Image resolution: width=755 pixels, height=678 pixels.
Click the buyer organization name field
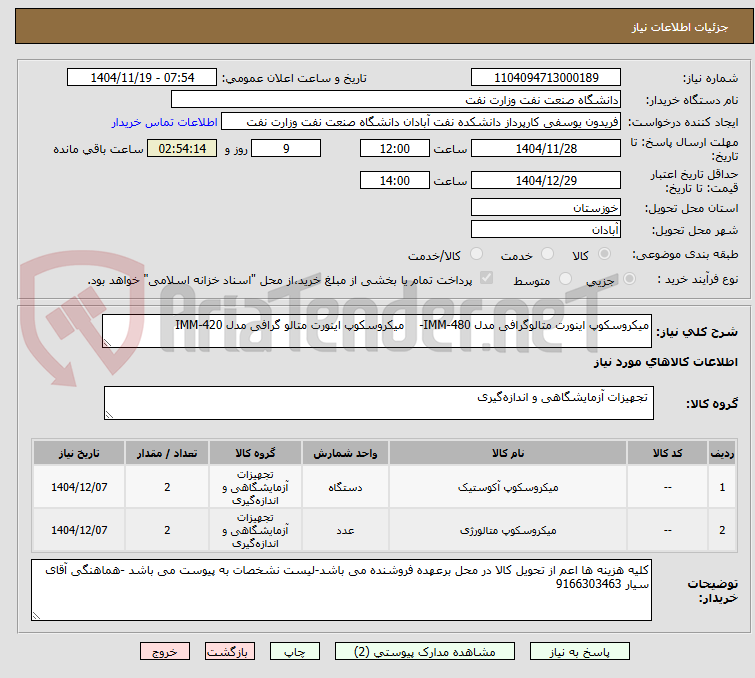tap(396, 100)
